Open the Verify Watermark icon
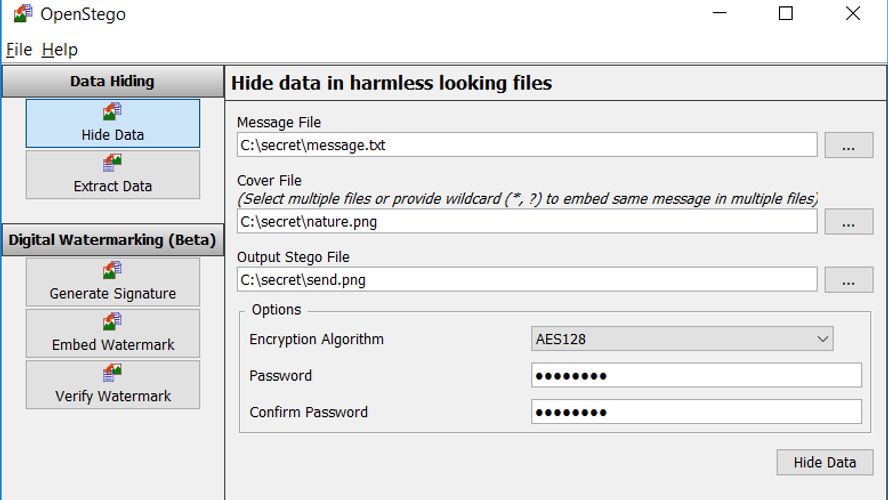 point(112,373)
